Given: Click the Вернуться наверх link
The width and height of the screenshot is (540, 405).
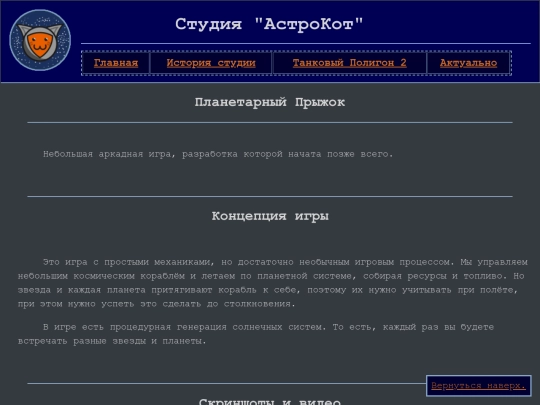Looking at the screenshot, I should pyautogui.click(x=478, y=386).
